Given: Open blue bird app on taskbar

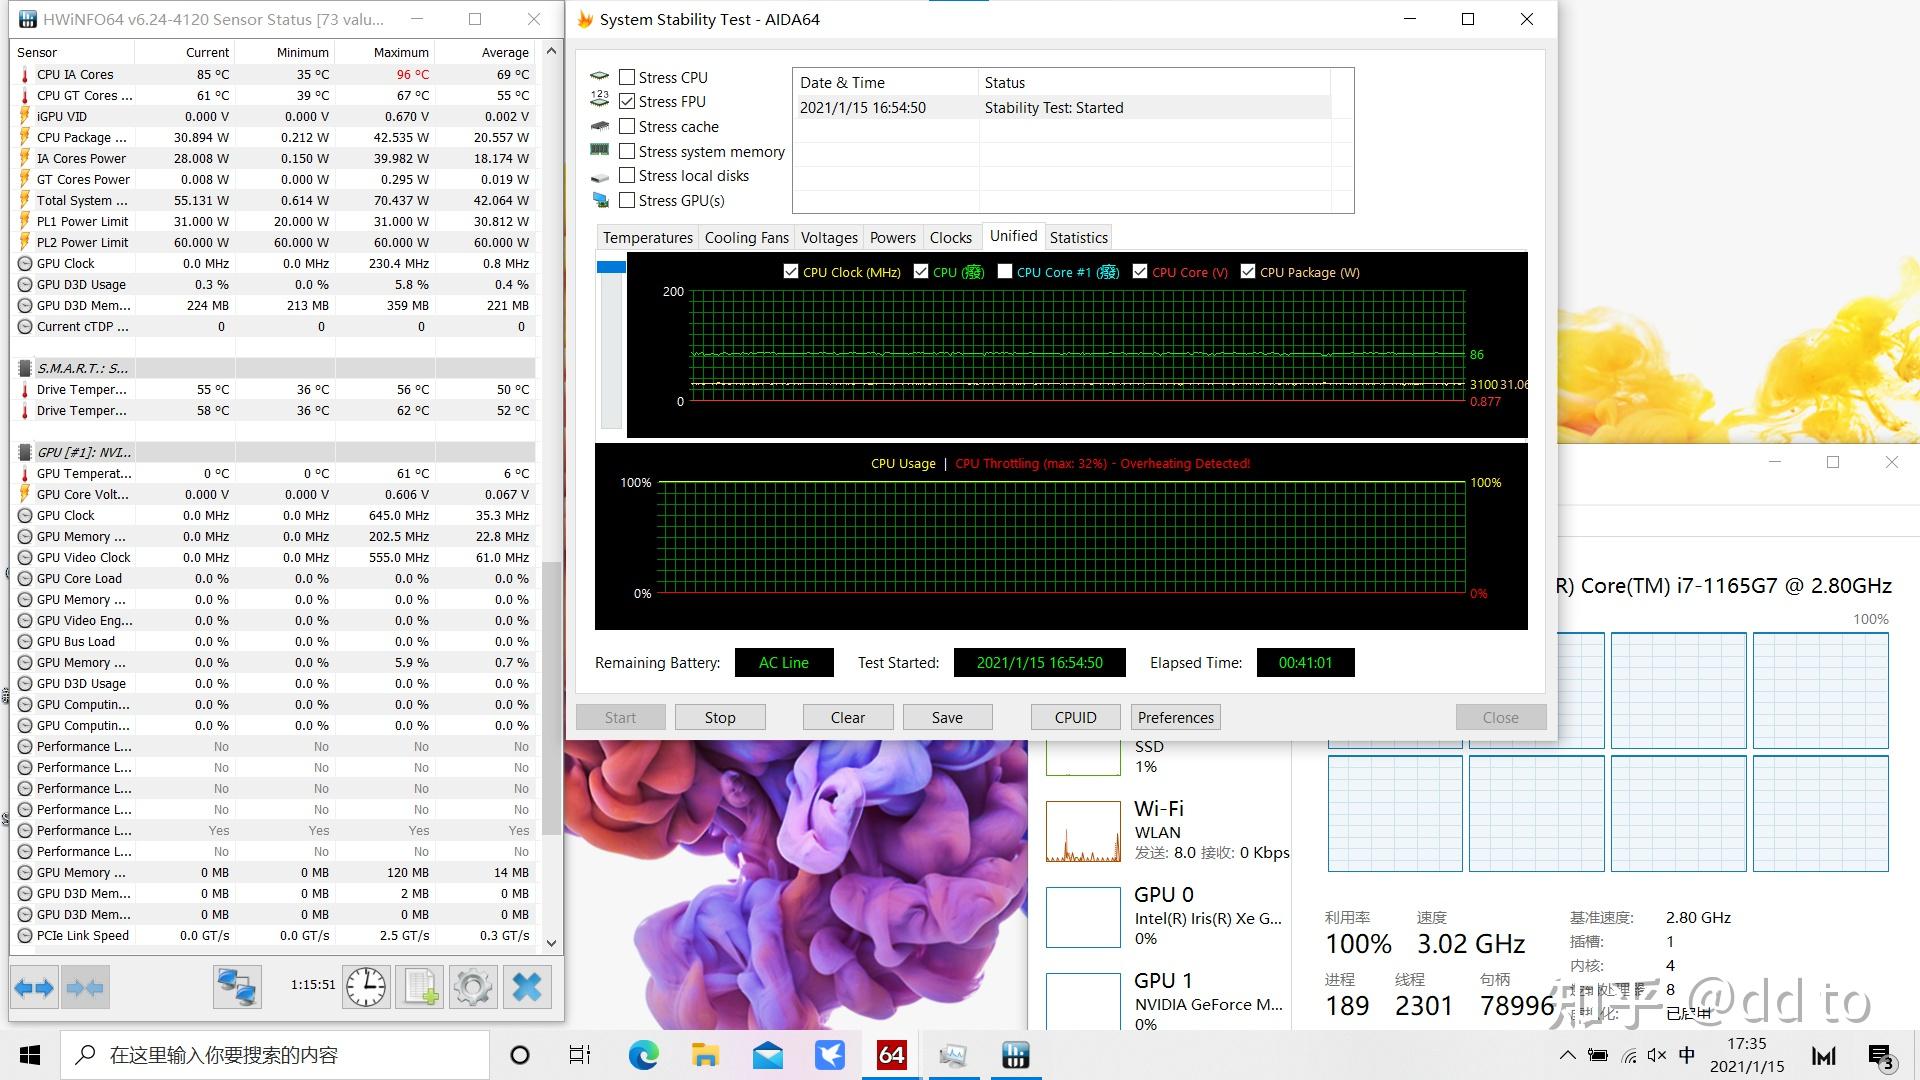Looking at the screenshot, I should (829, 1055).
